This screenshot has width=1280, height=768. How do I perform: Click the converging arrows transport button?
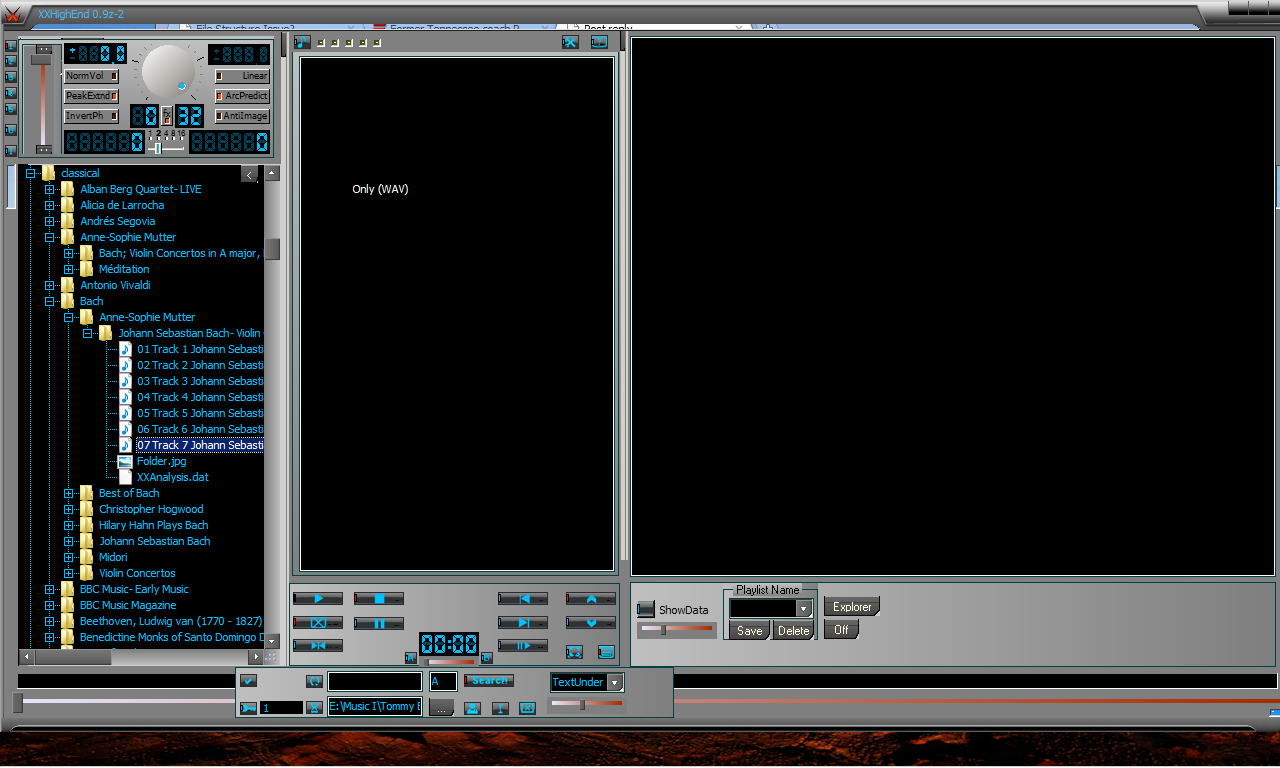[318, 645]
